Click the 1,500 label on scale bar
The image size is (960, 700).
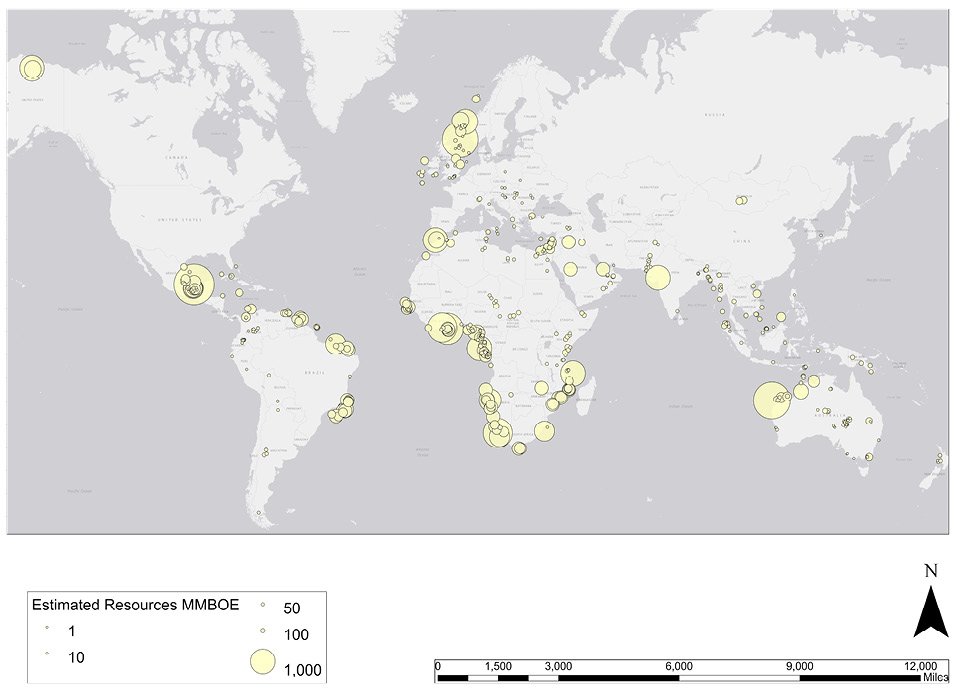coord(497,666)
